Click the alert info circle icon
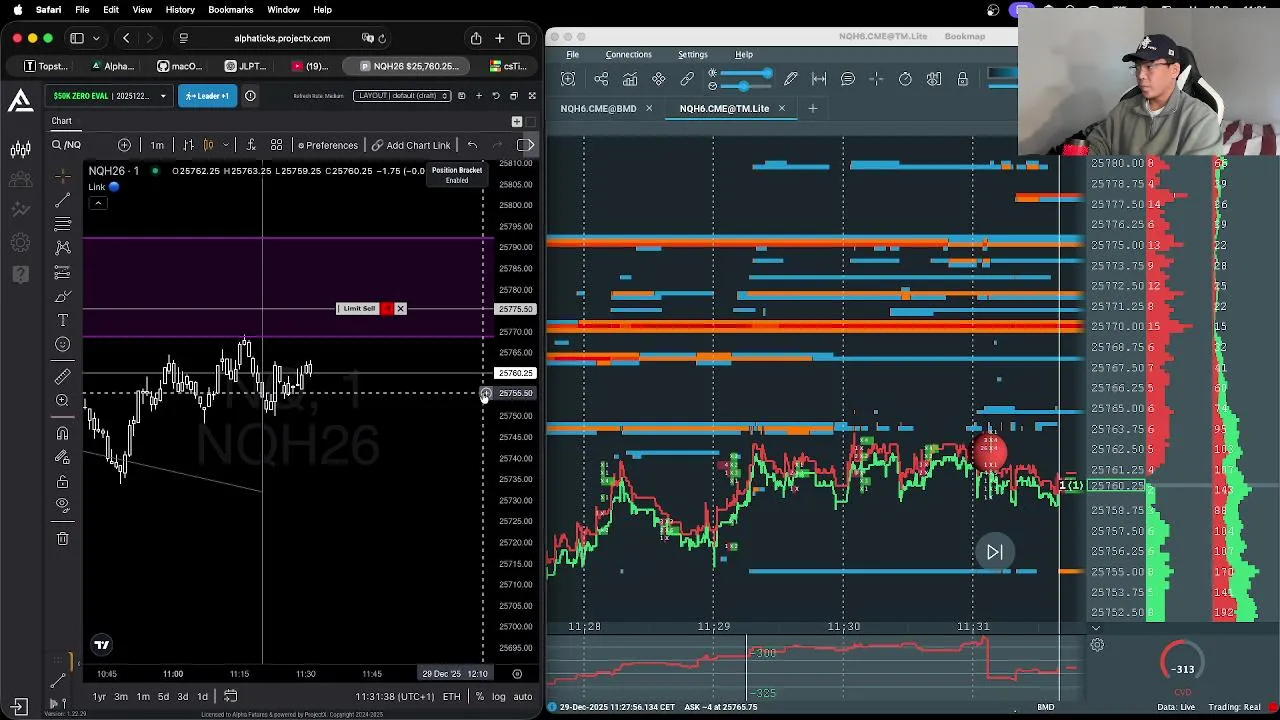This screenshot has width=1280, height=720. tap(250, 96)
